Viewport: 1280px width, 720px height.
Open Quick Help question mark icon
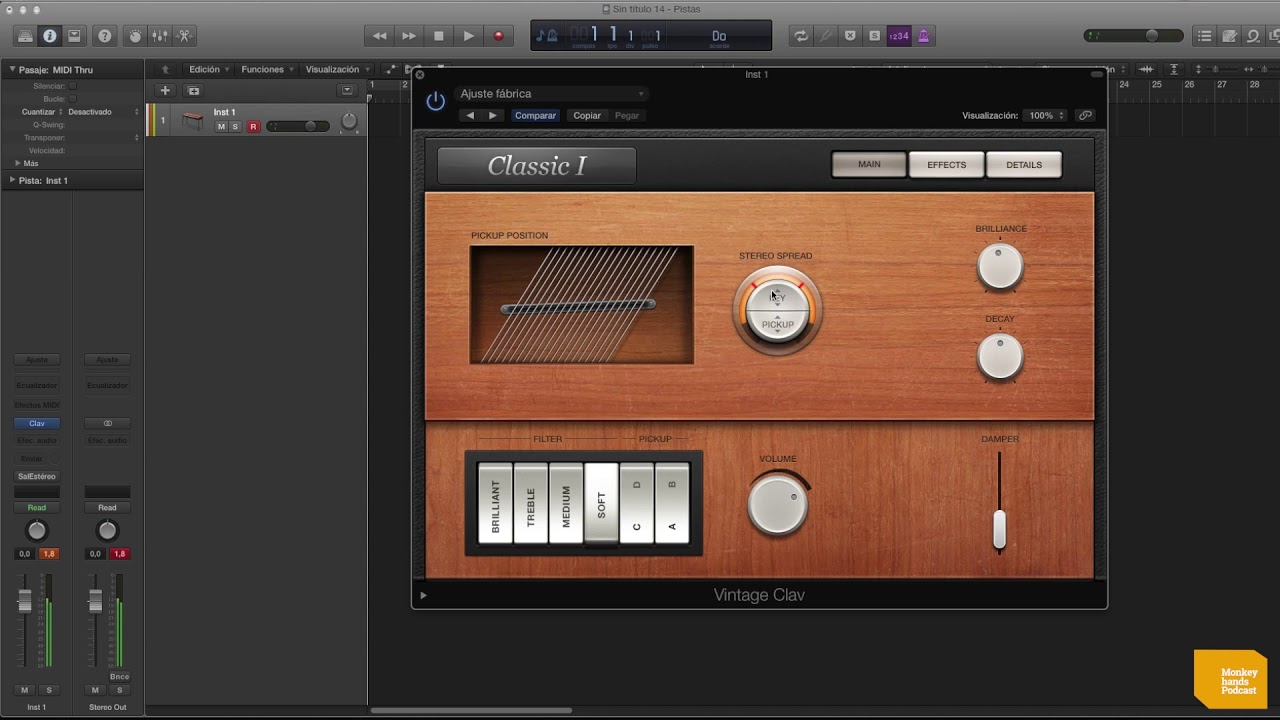[x=104, y=36]
